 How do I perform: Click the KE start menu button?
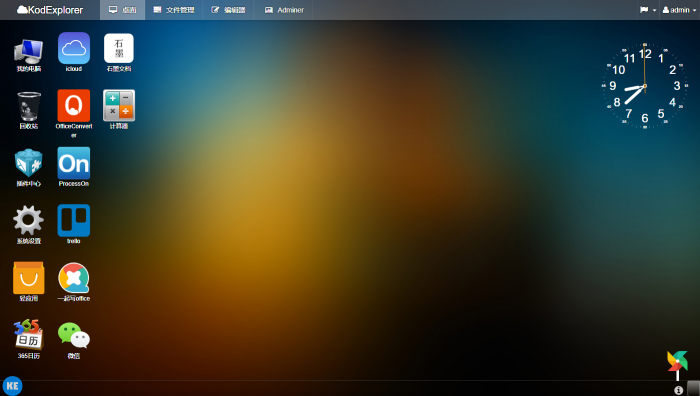[x=12, y=386]
